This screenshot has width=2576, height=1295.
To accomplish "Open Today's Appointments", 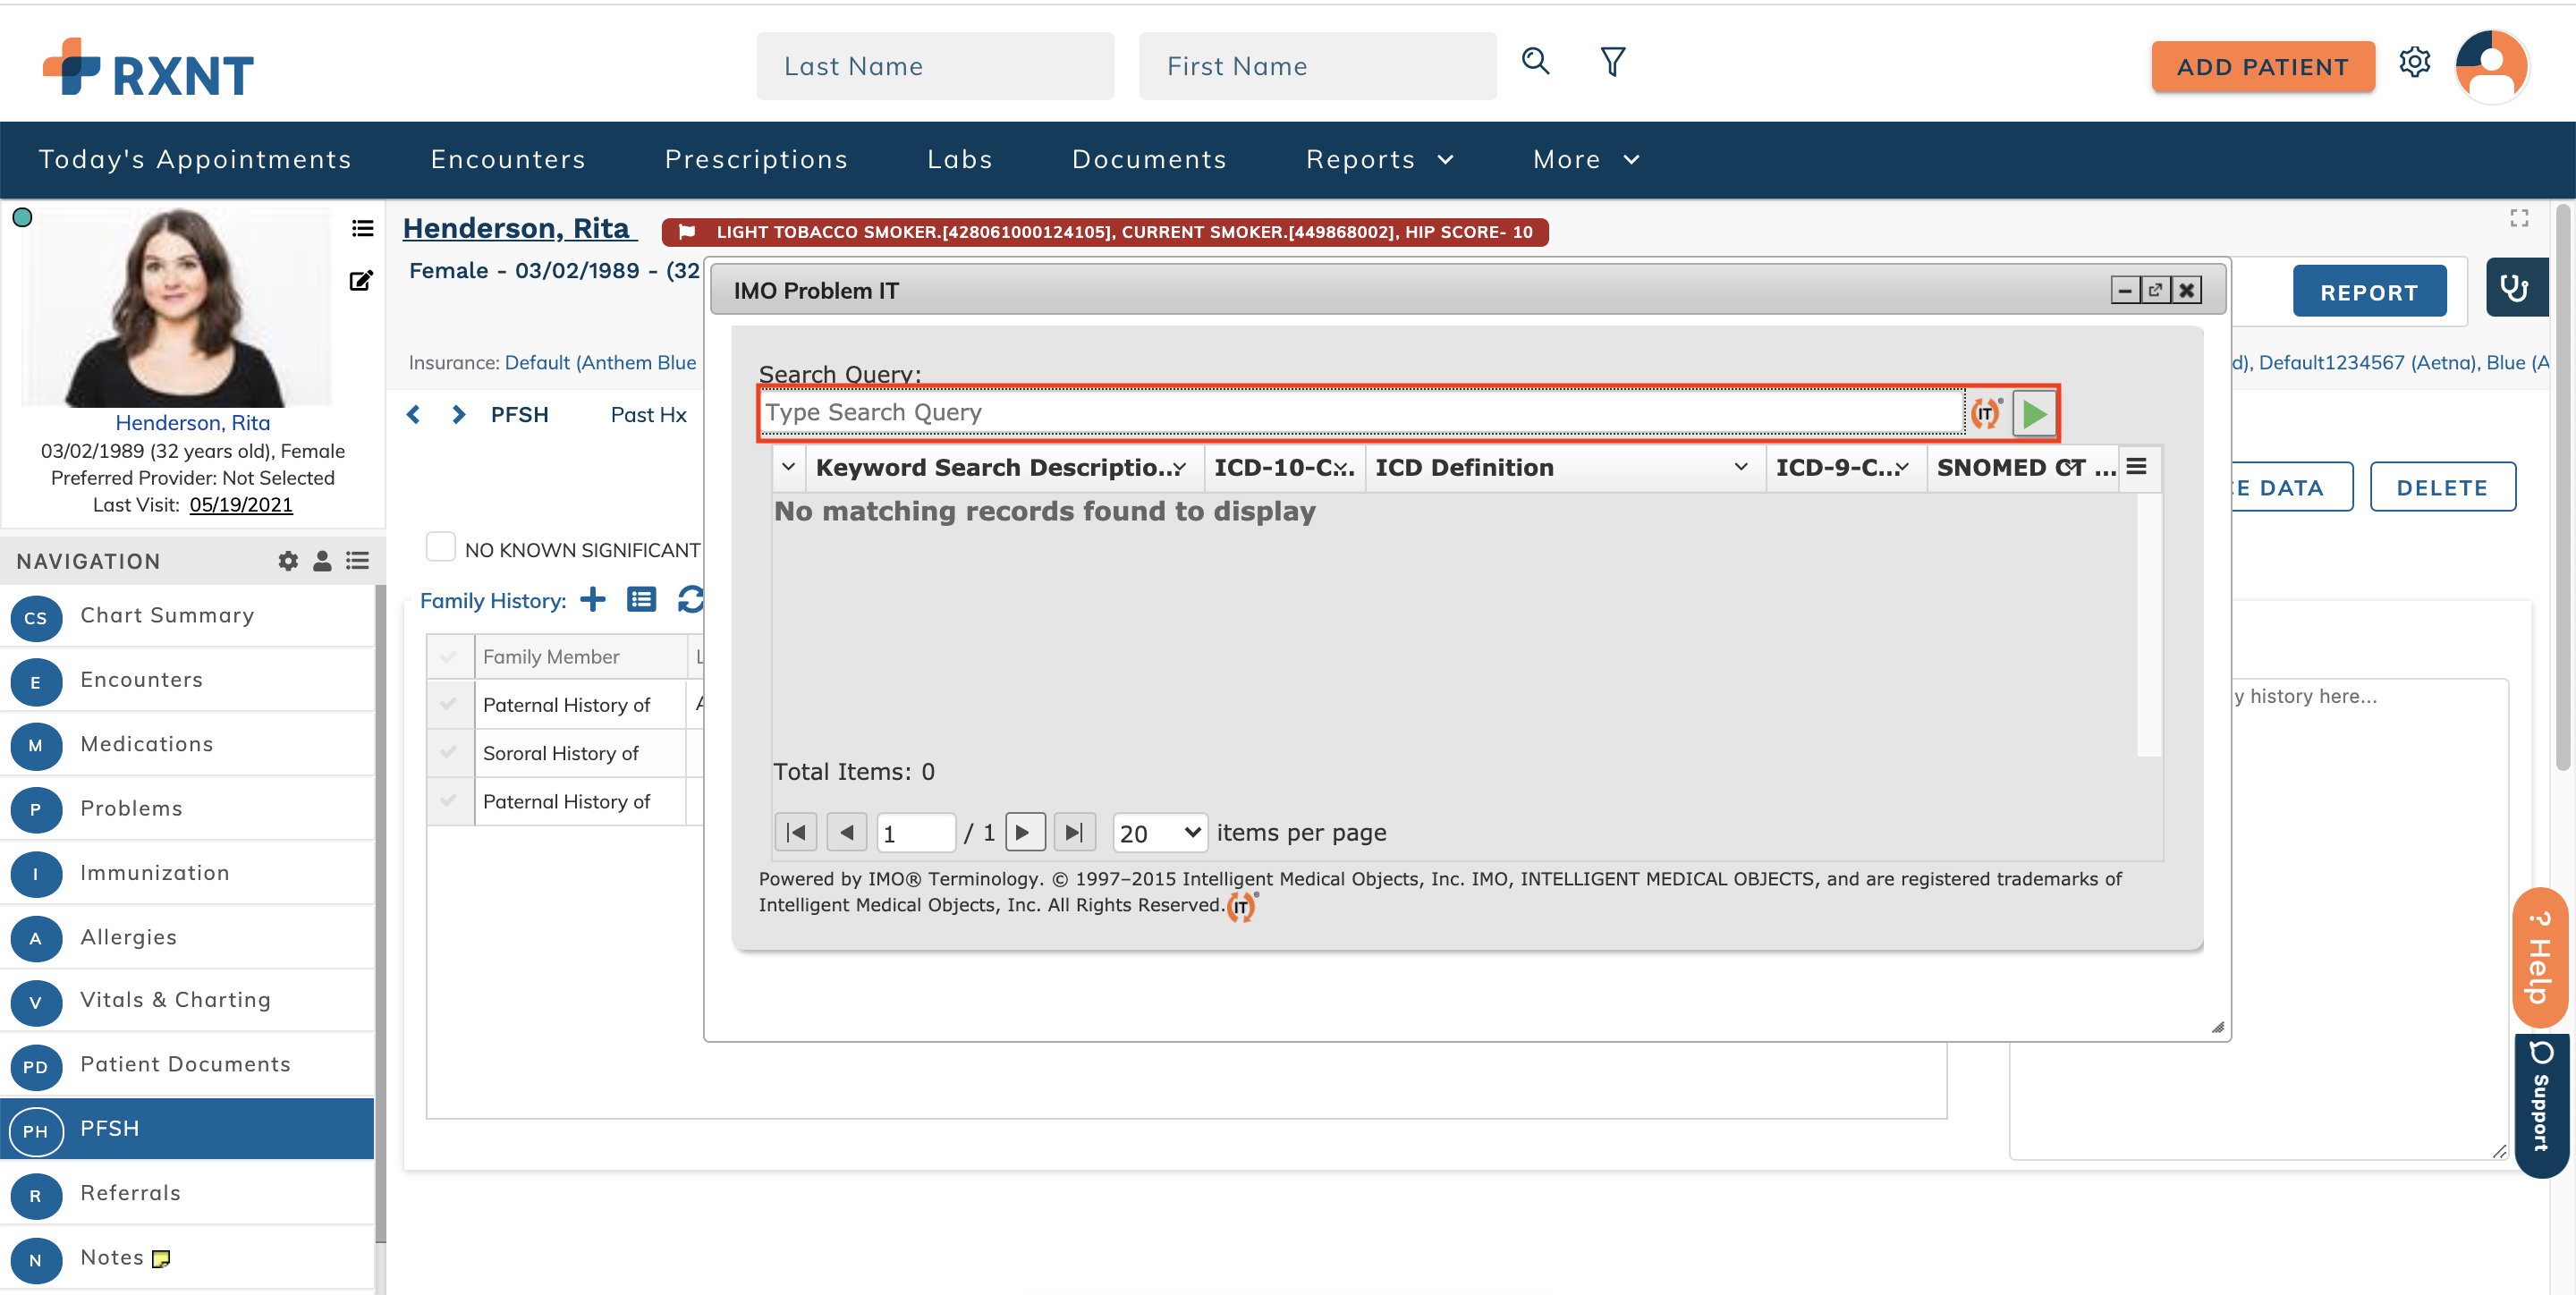I will pos(195,159).
